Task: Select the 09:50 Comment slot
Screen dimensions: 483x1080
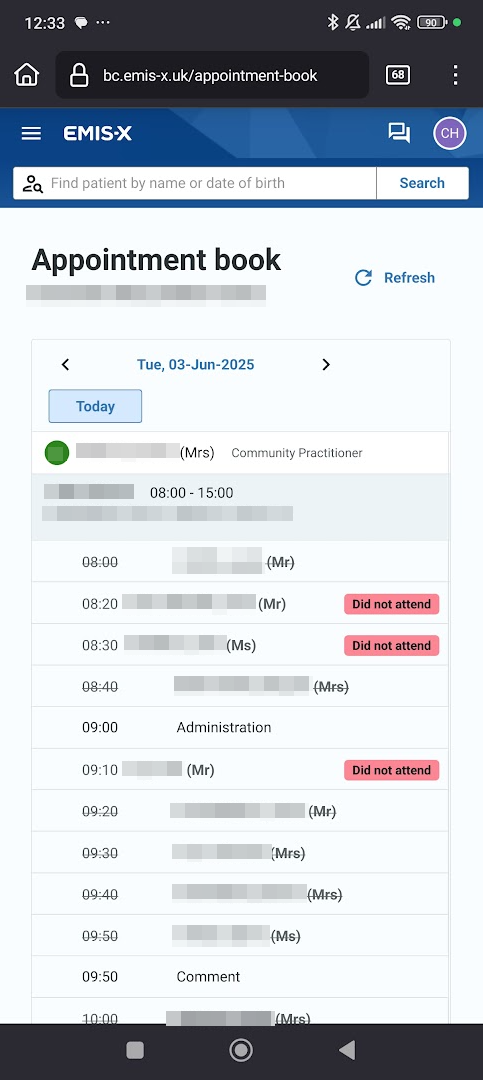Action: click(240, 977)
